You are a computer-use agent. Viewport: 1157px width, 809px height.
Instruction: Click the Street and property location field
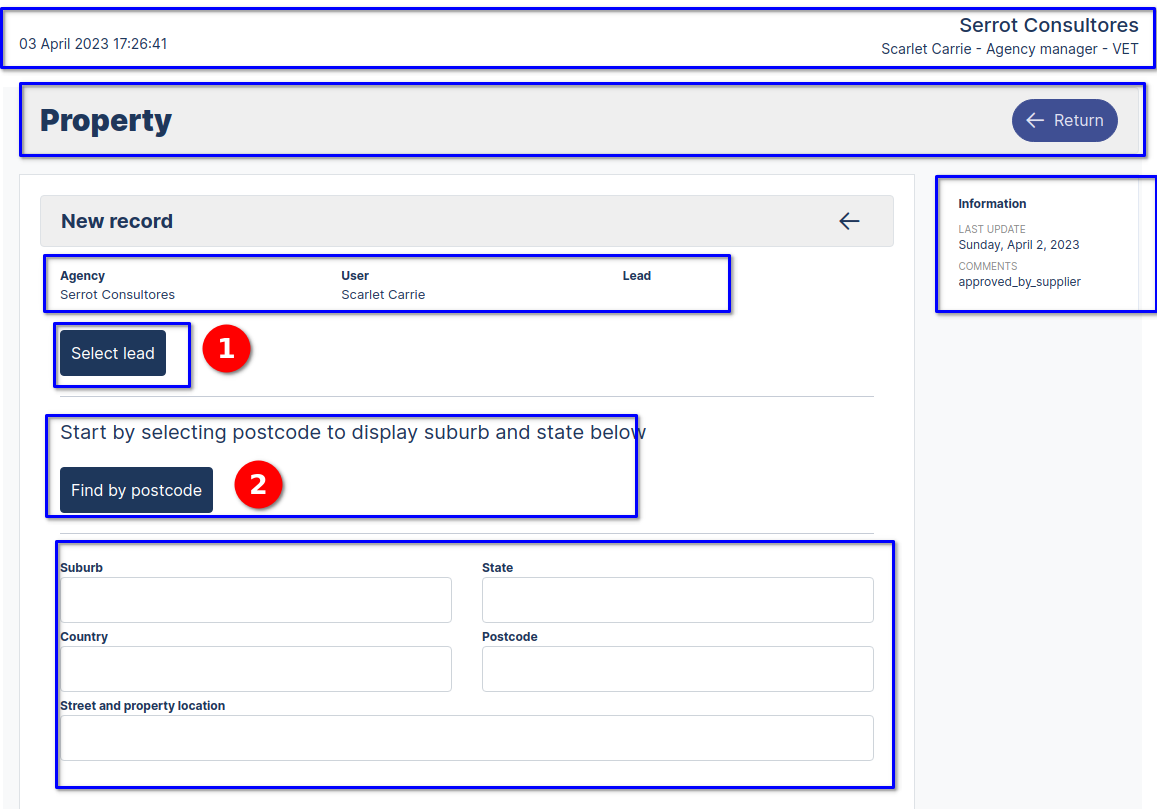coord(467,737)
